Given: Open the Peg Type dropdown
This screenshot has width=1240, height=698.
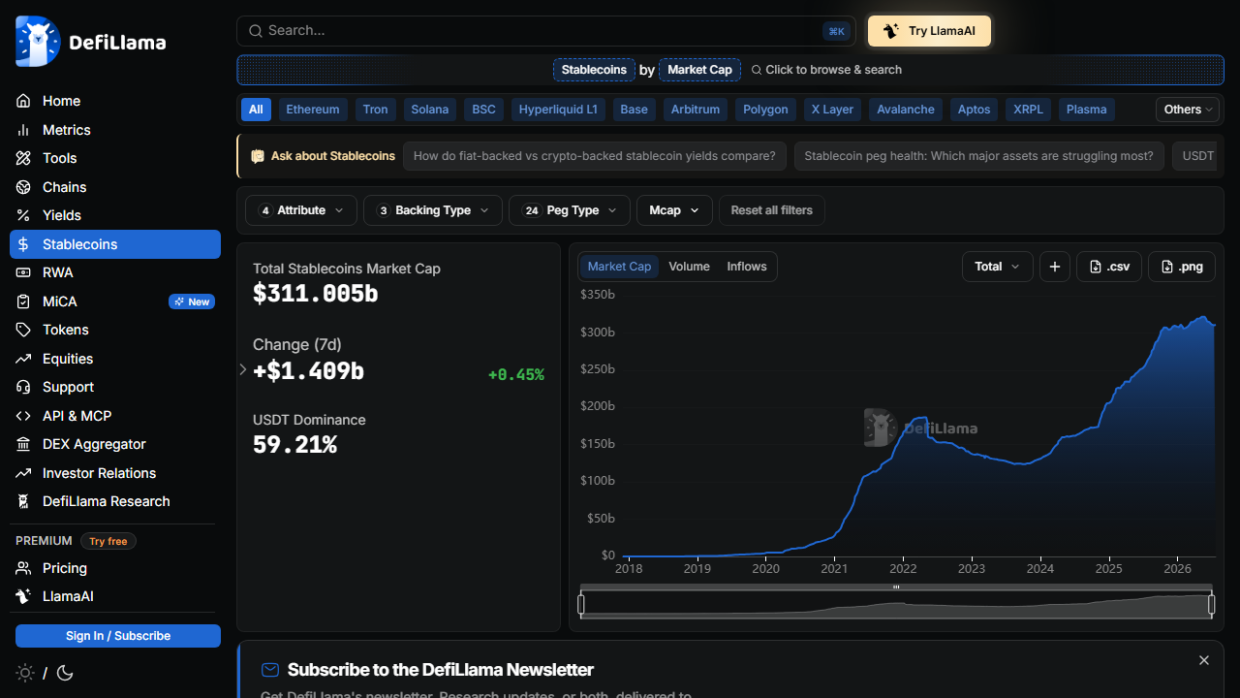Looking at the screenshot, I should [570, 210].
